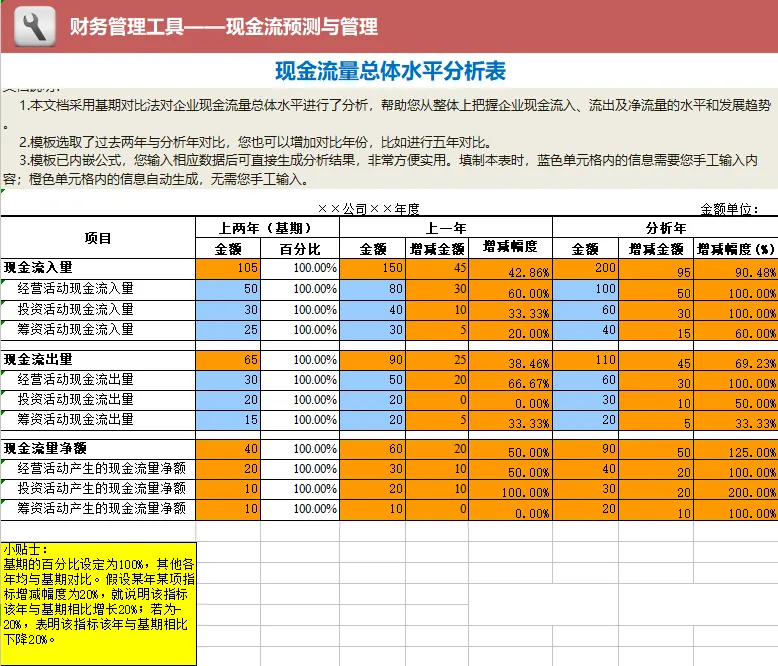Select the 增减幅度(%) header under 分析年
Viewport: 778px width, 666px height.
[736, 248]
